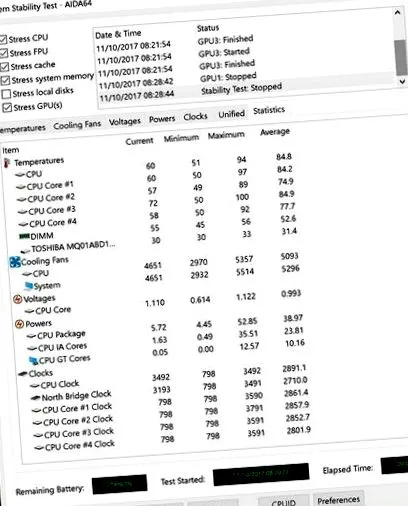Click the Clocks group icon
Screen dimensions: 408x506
(x=23, y=374)
